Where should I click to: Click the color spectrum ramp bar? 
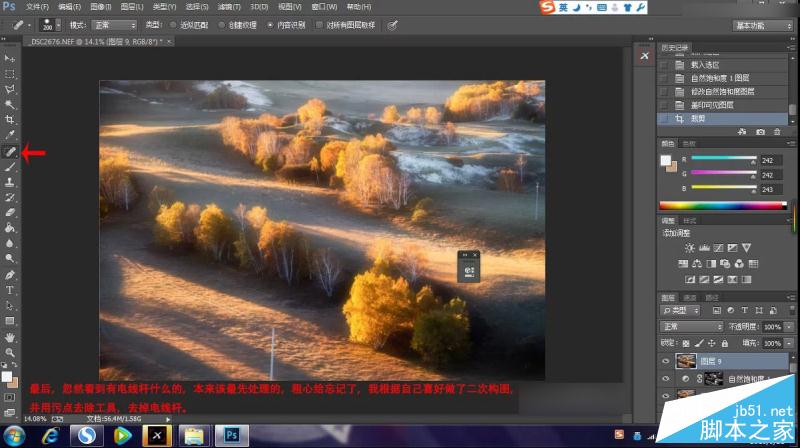pos(723,206)
